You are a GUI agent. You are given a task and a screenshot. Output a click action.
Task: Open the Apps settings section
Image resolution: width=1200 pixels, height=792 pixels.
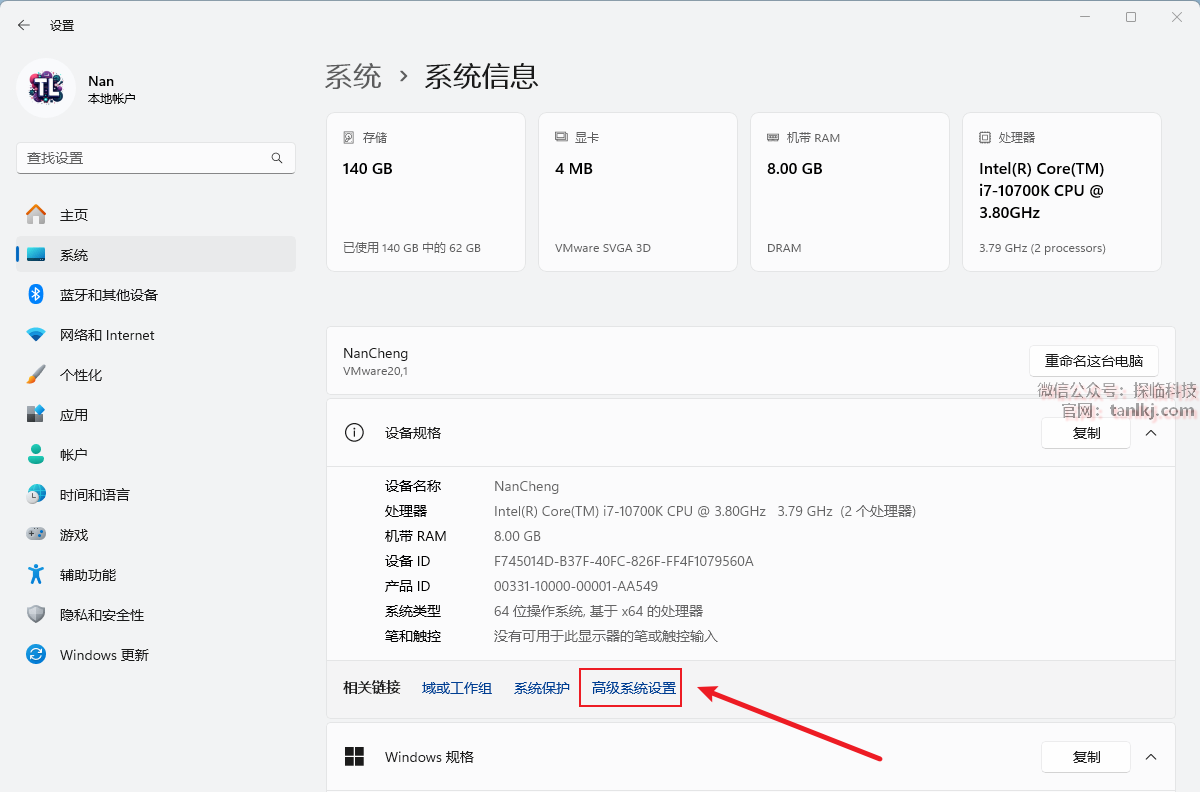pyautogui.click(x=73, y=415)
